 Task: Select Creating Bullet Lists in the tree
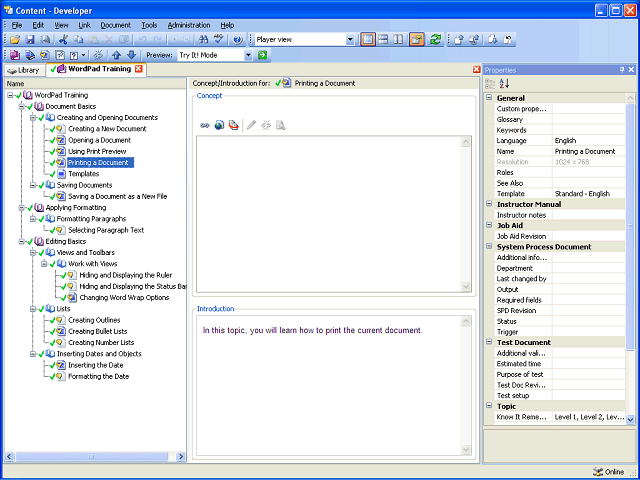(x=98, y=331)
